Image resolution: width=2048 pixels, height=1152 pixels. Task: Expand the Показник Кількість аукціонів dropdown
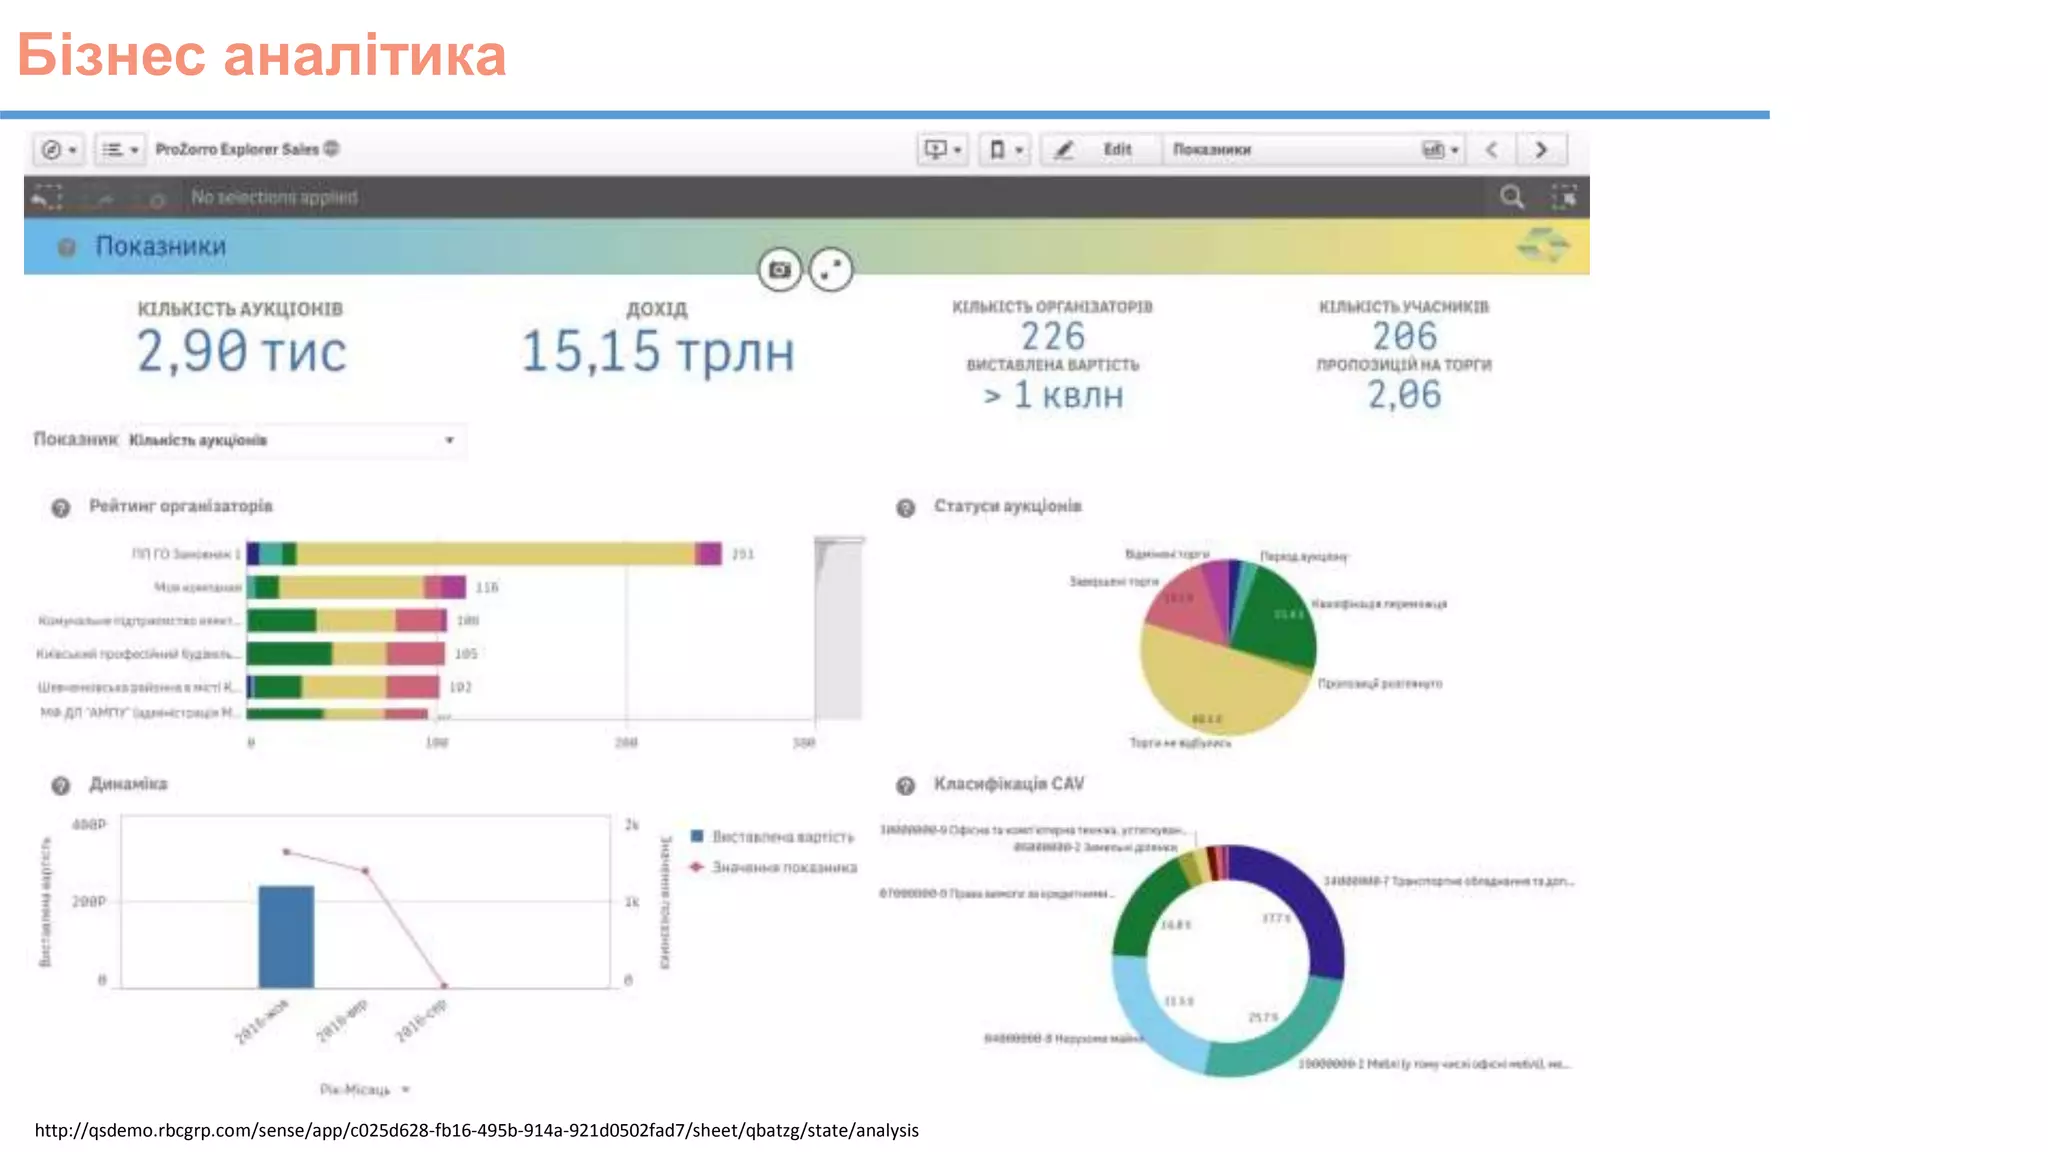(295, 440)
